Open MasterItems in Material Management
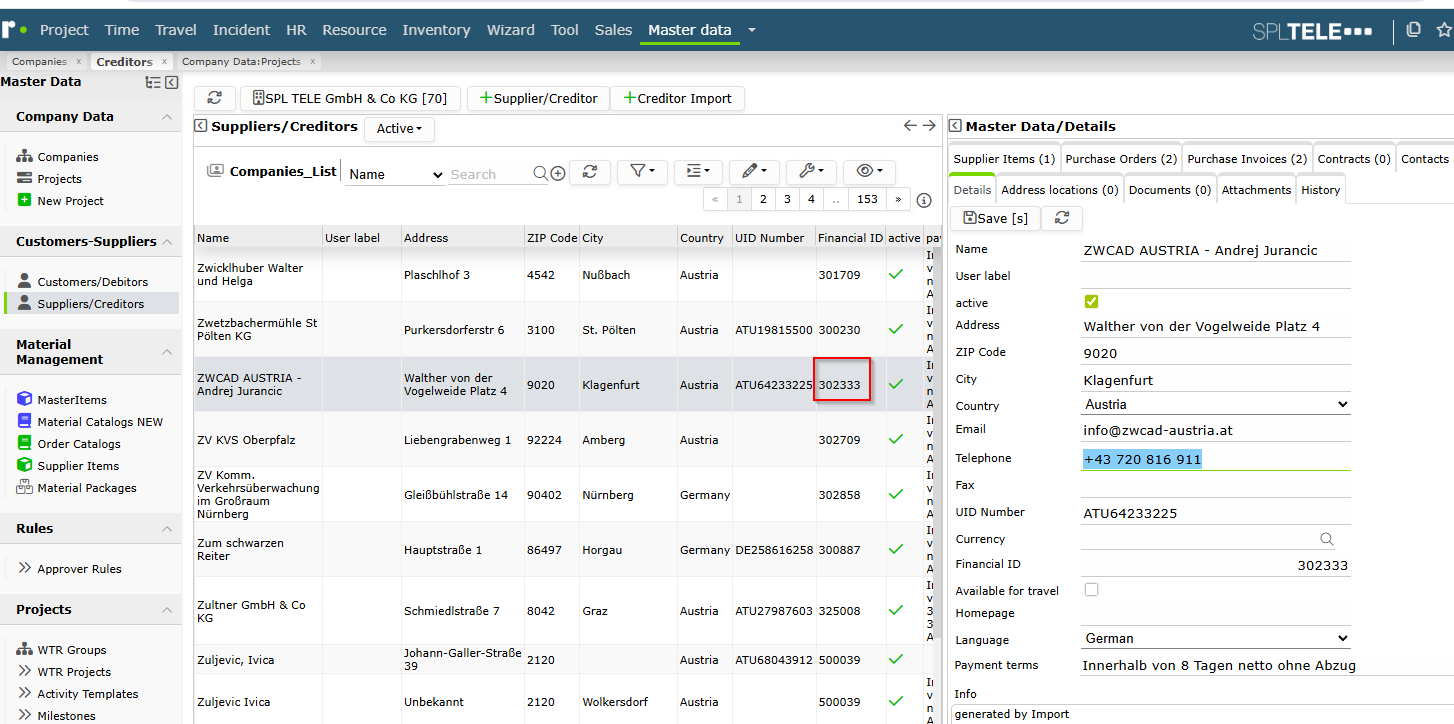1454x724 pixels. 72,400
